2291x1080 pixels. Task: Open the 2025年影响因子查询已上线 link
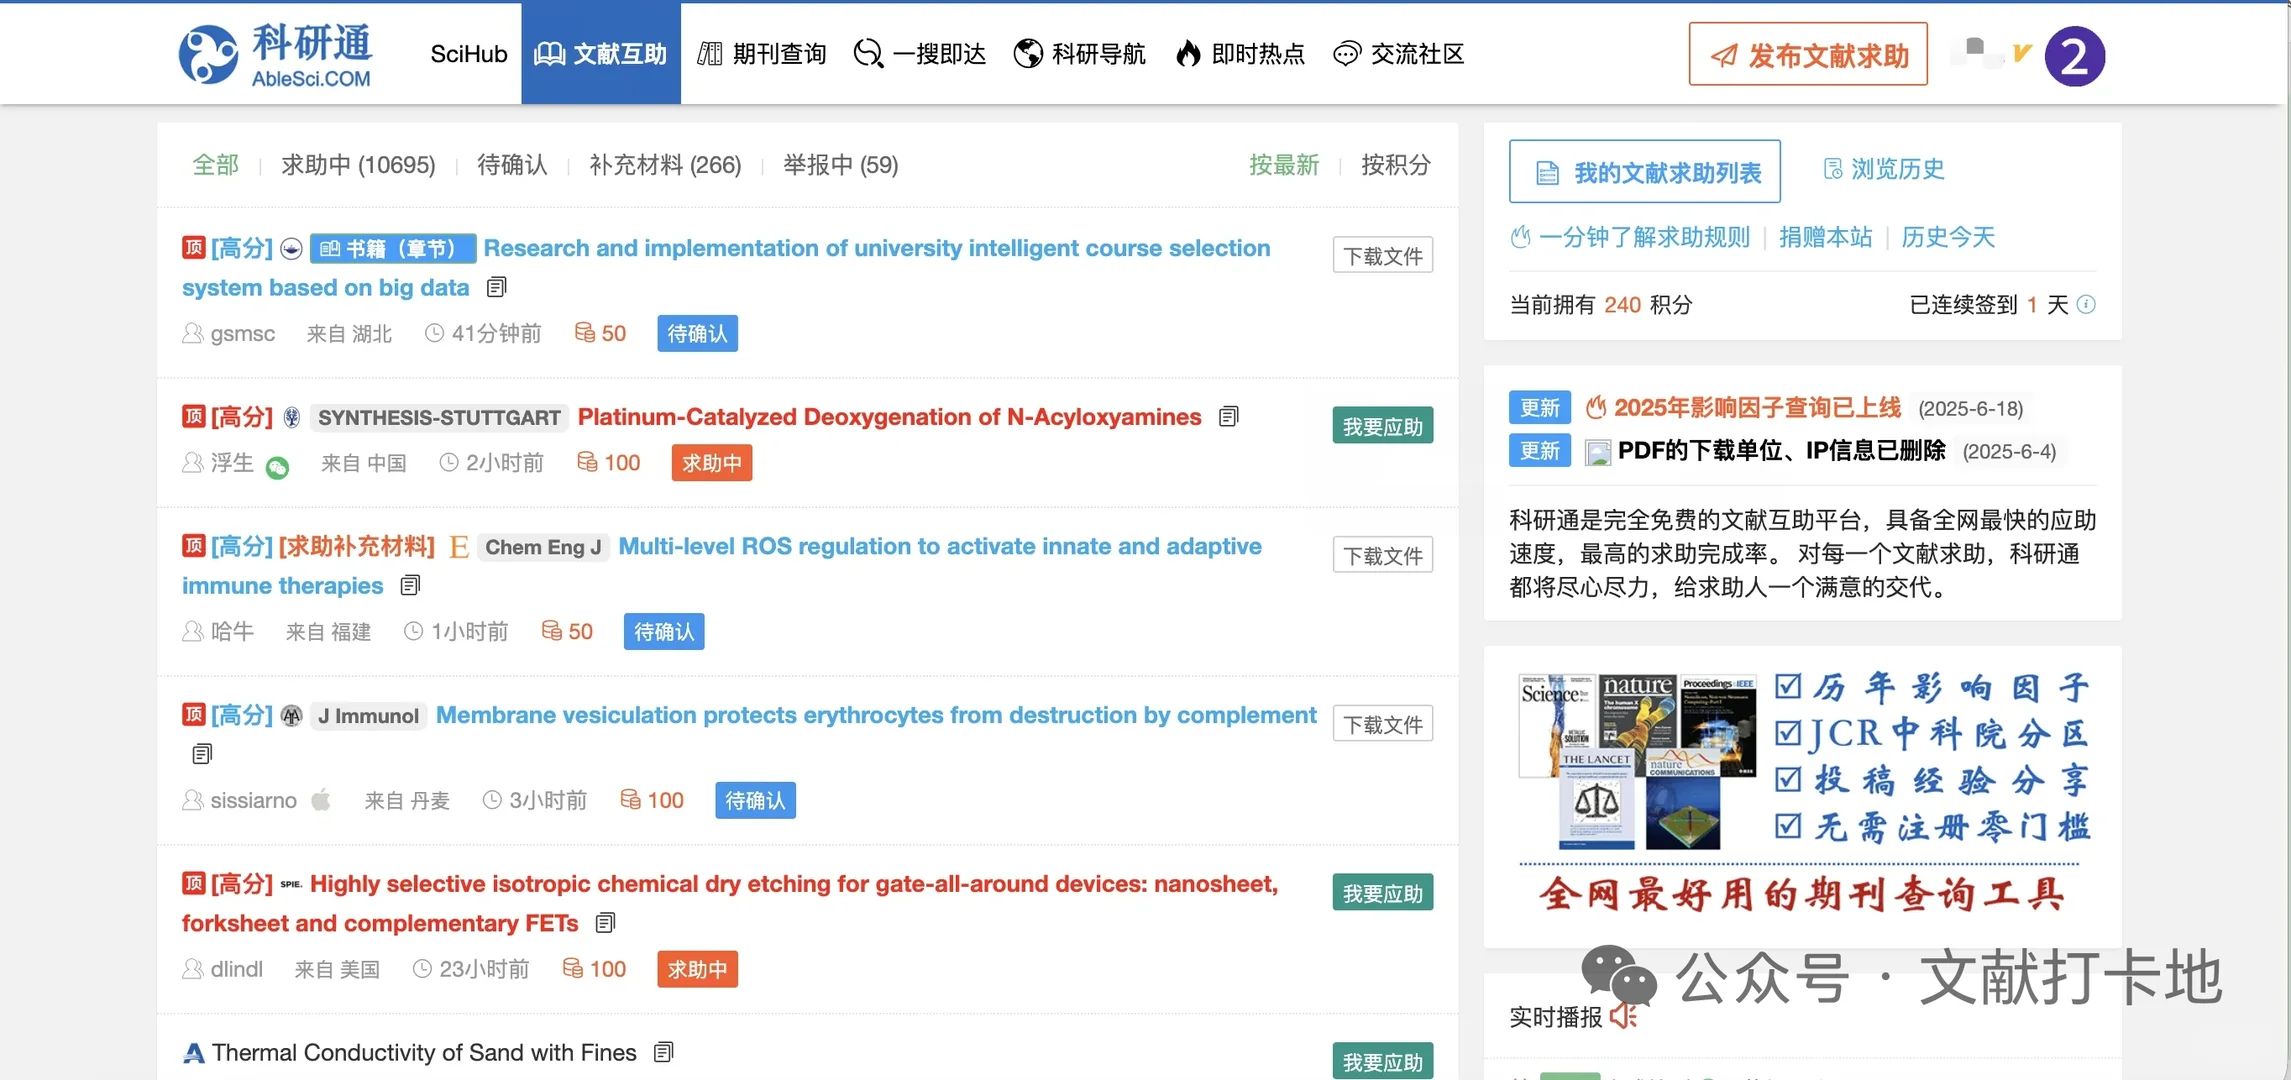tap(1756, 408)
